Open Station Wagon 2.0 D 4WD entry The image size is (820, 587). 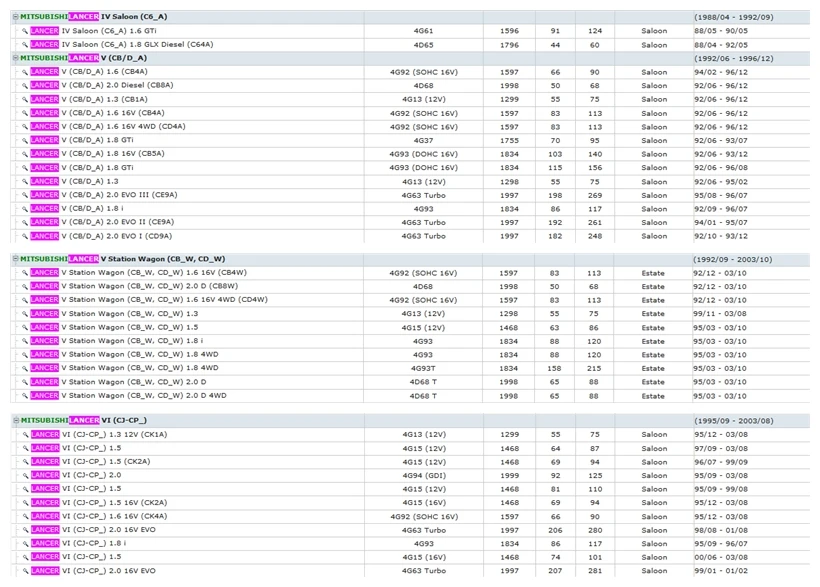click(x=128, y=396)
